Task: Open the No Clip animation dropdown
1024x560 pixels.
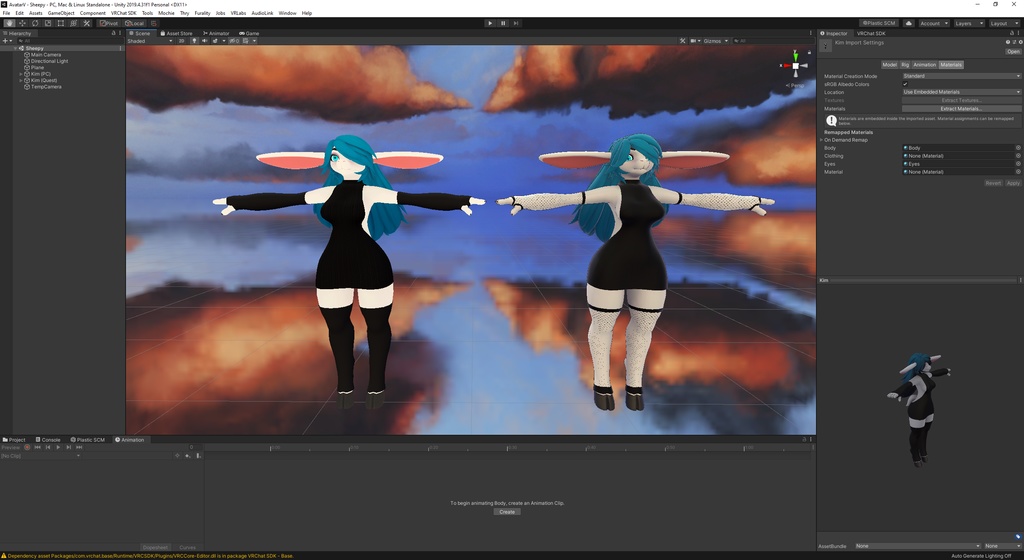Action: [40, 456]
